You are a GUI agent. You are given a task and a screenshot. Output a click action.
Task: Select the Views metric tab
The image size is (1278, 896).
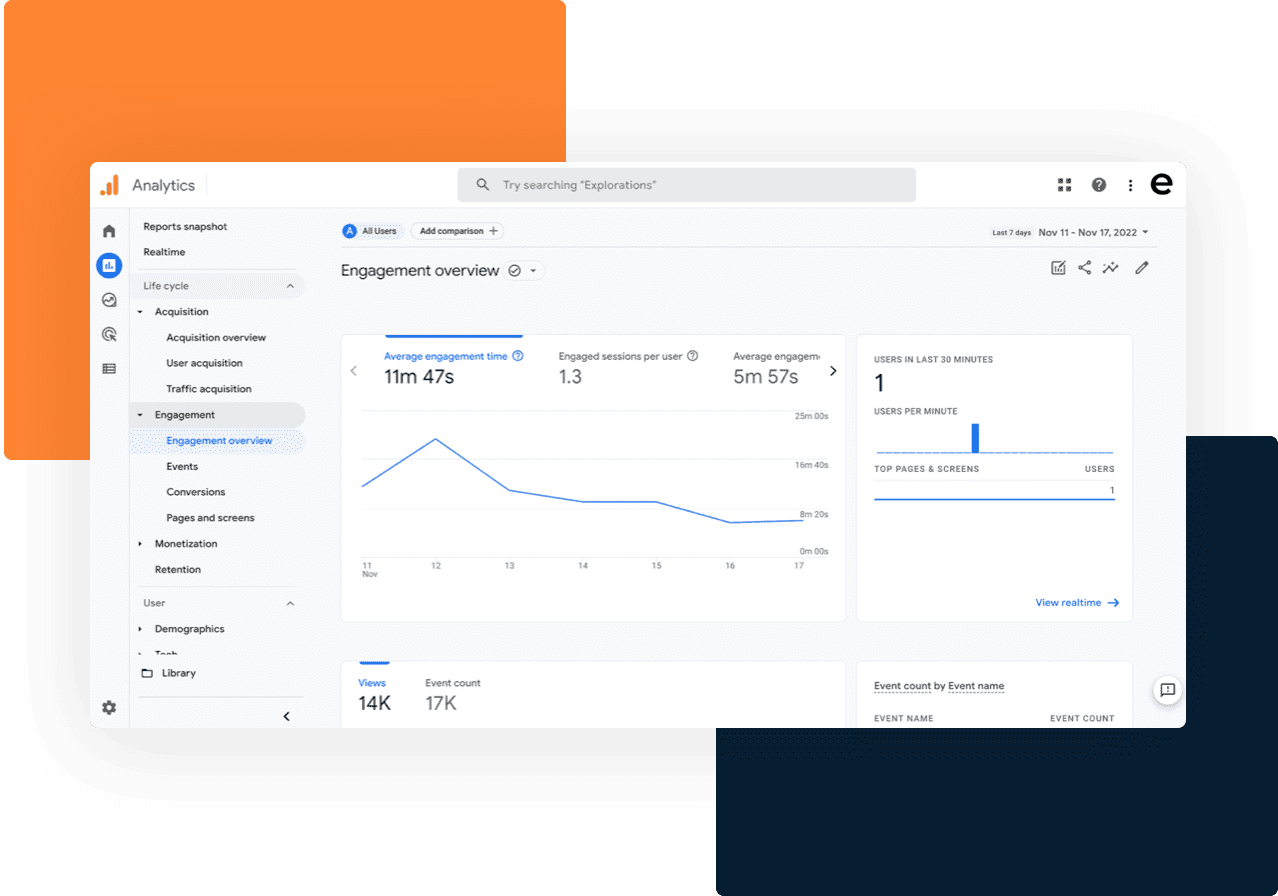(375, 694)
